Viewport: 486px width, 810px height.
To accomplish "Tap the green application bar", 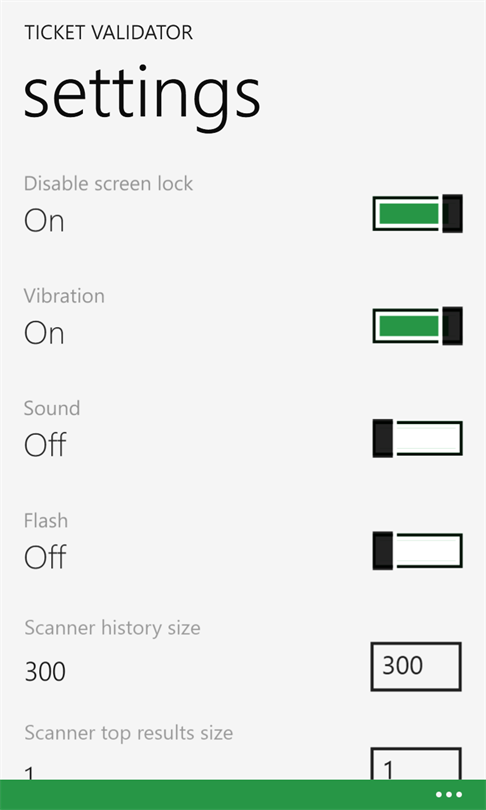I will [243, 795].
